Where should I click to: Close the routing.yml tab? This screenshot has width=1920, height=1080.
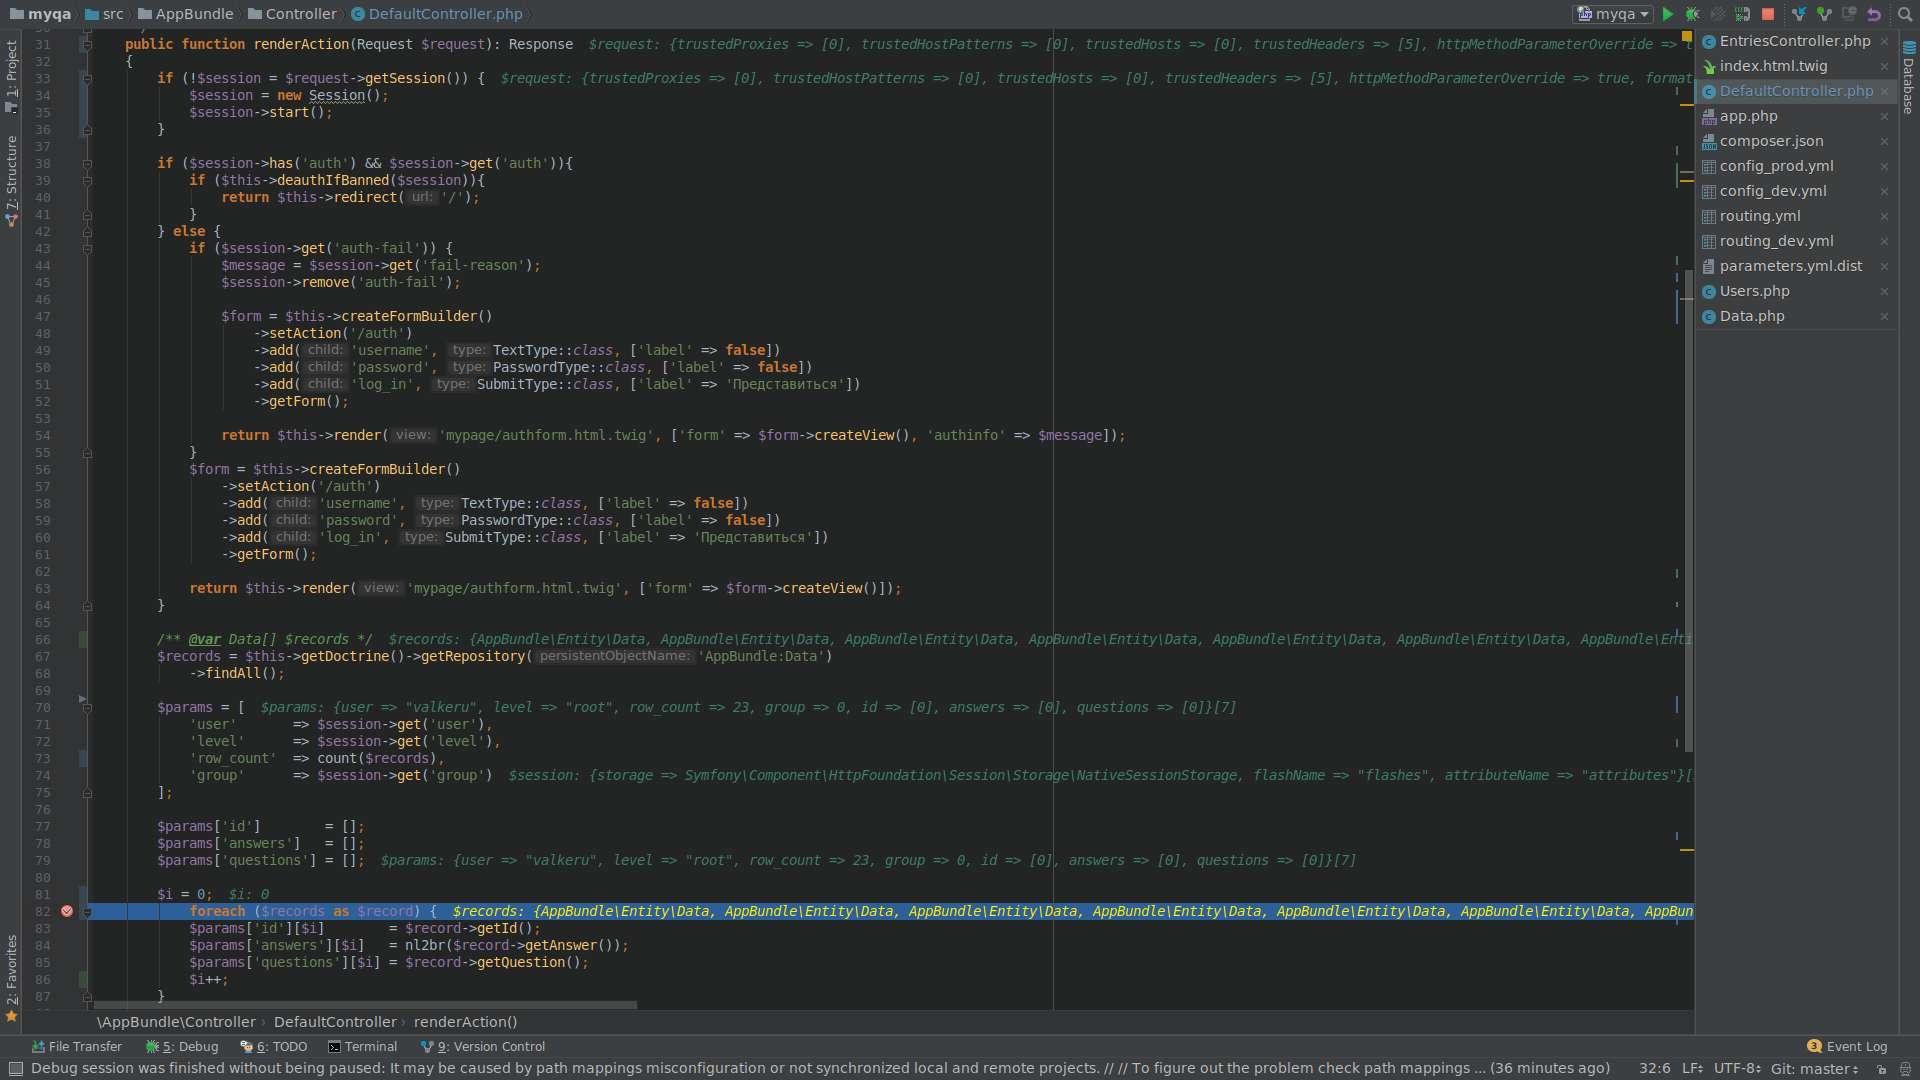1884,217
